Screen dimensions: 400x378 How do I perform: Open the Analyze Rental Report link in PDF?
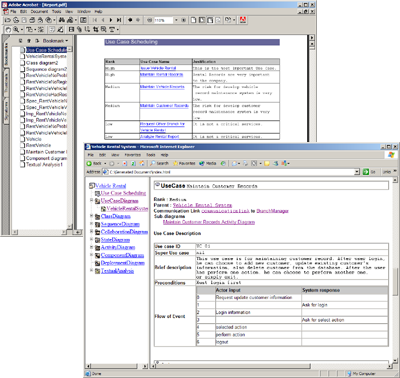tap(159, 137)
